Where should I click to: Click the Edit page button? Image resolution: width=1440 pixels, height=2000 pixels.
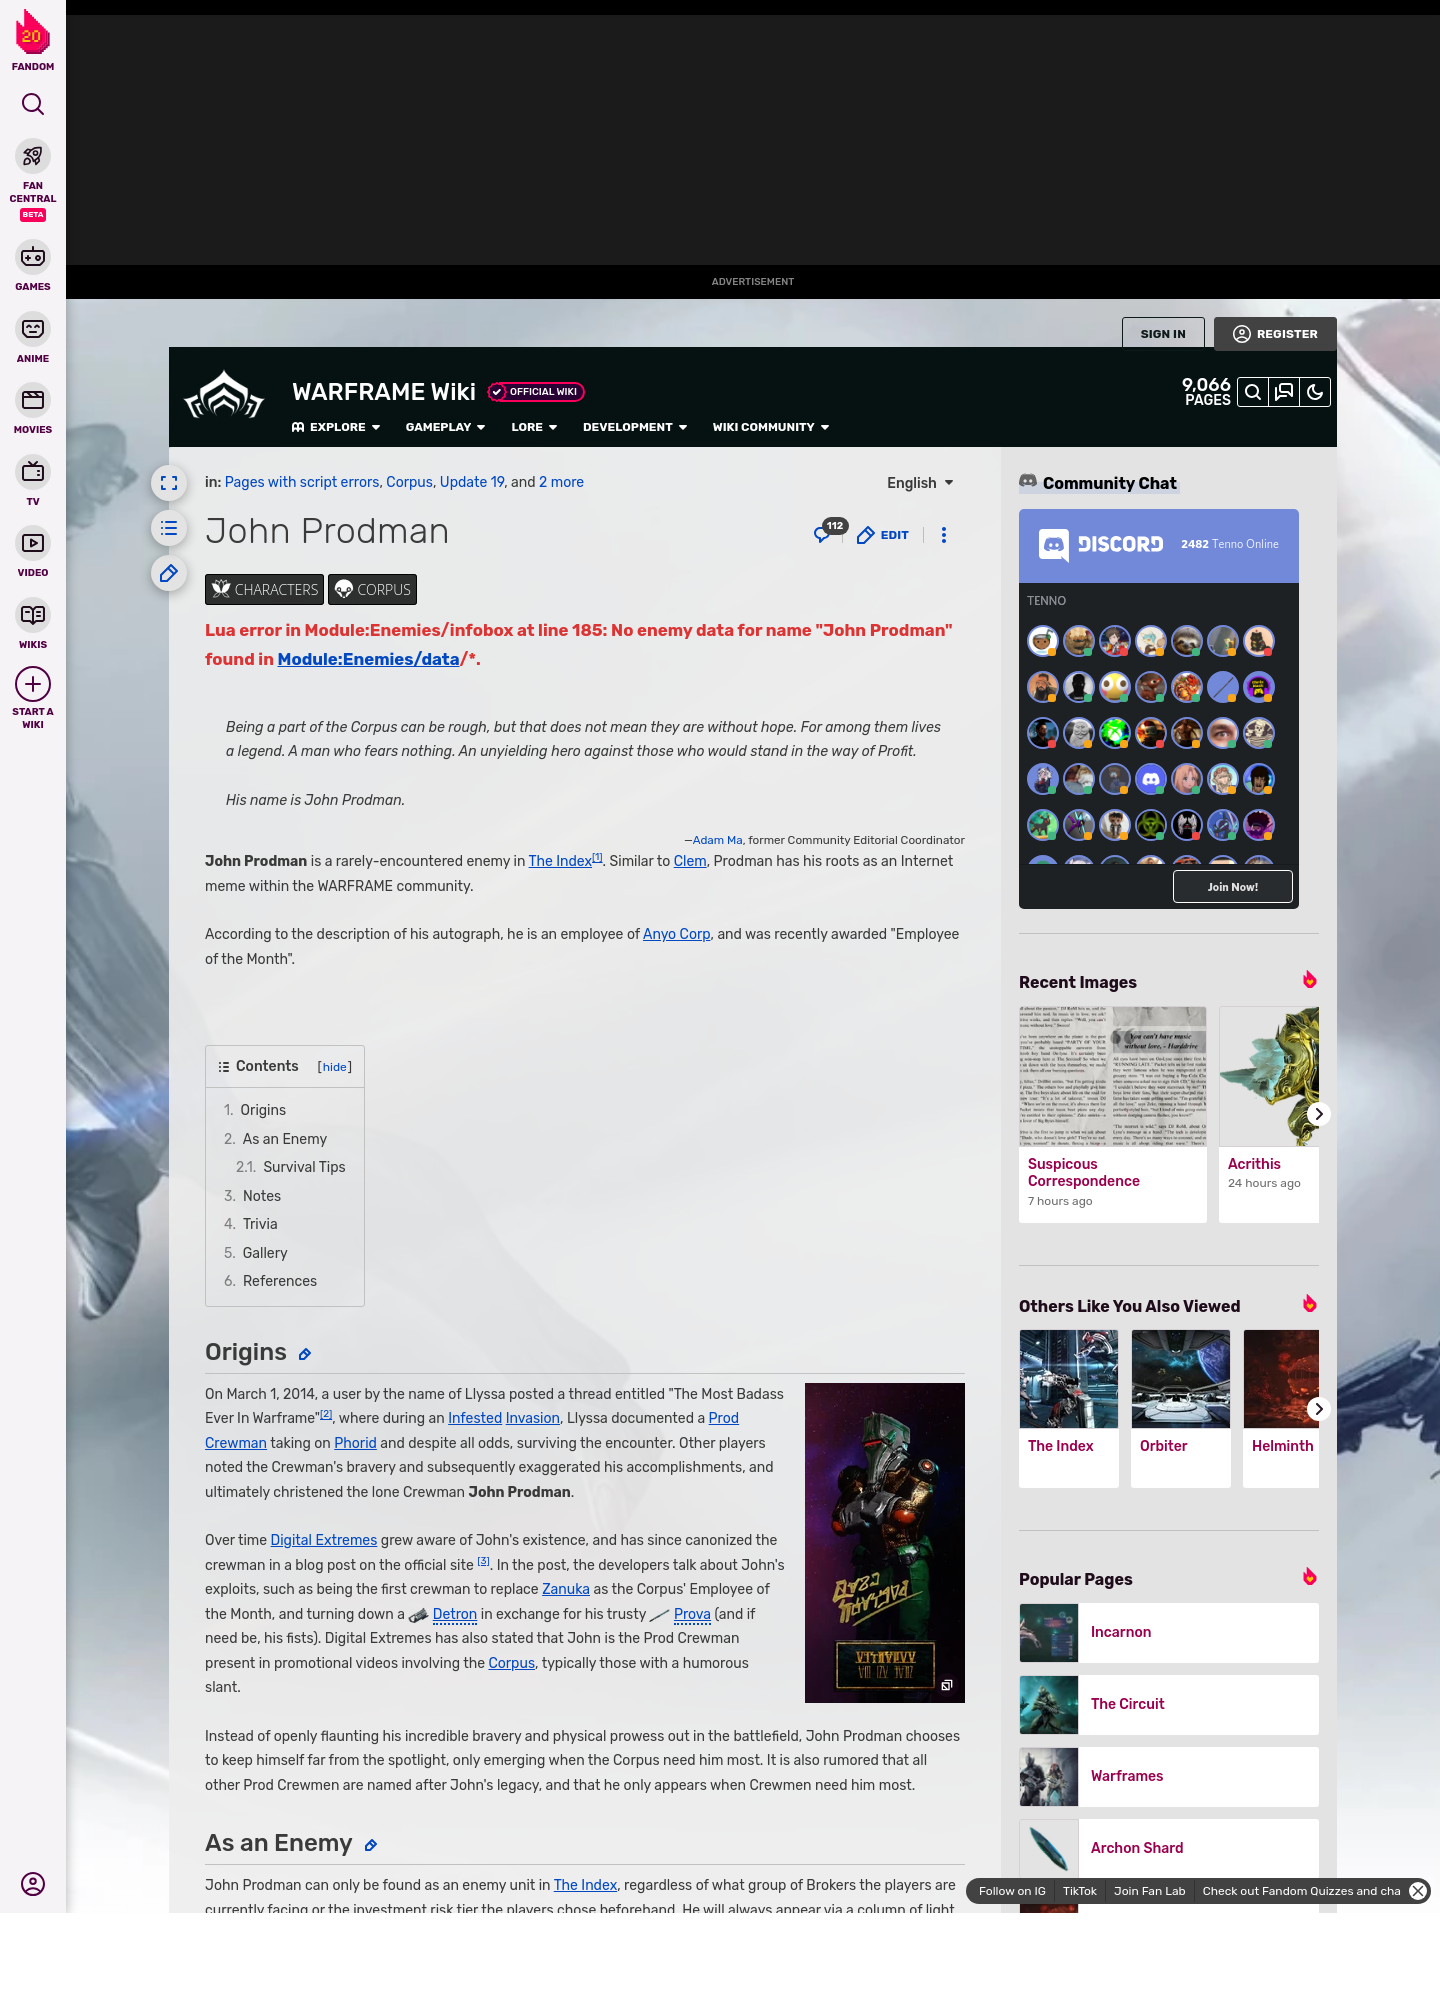[x=883, y=535]
